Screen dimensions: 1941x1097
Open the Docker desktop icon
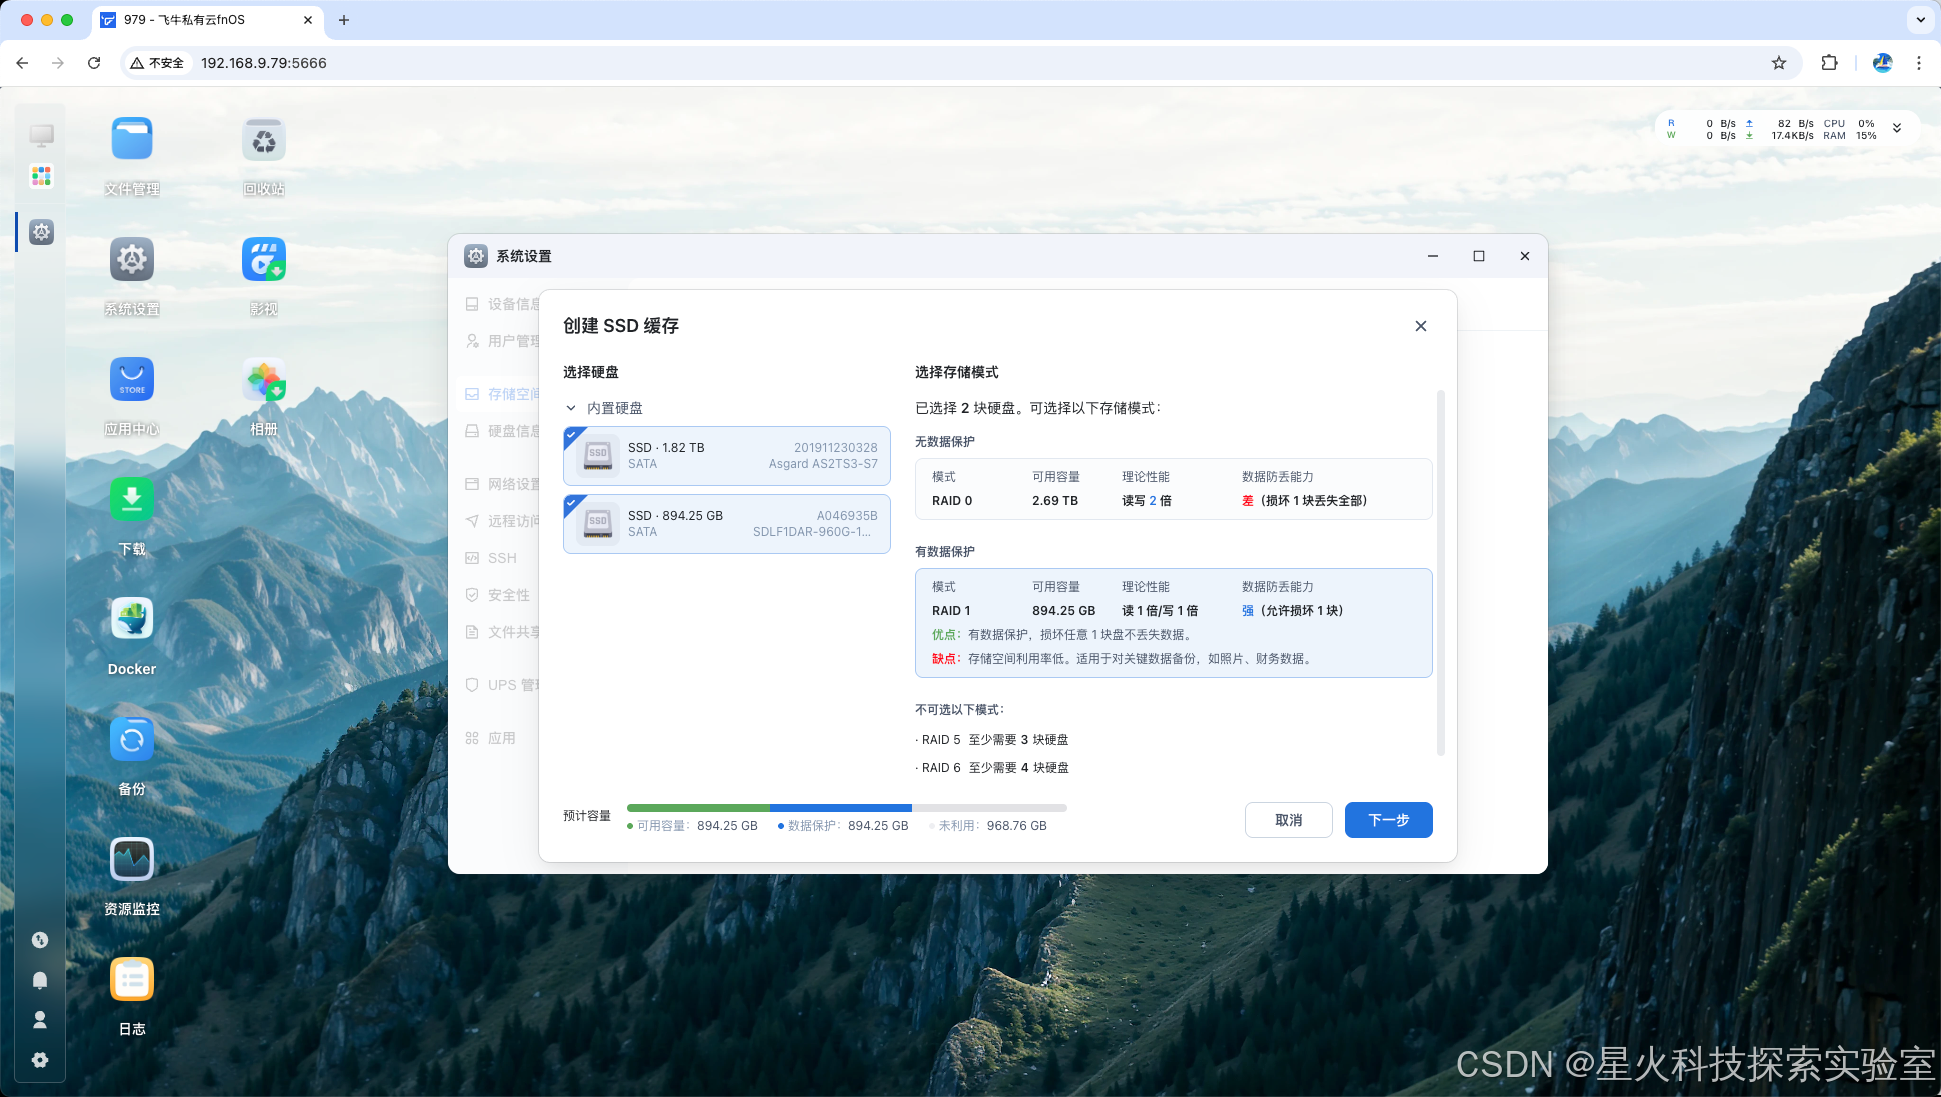pos(132,620)
